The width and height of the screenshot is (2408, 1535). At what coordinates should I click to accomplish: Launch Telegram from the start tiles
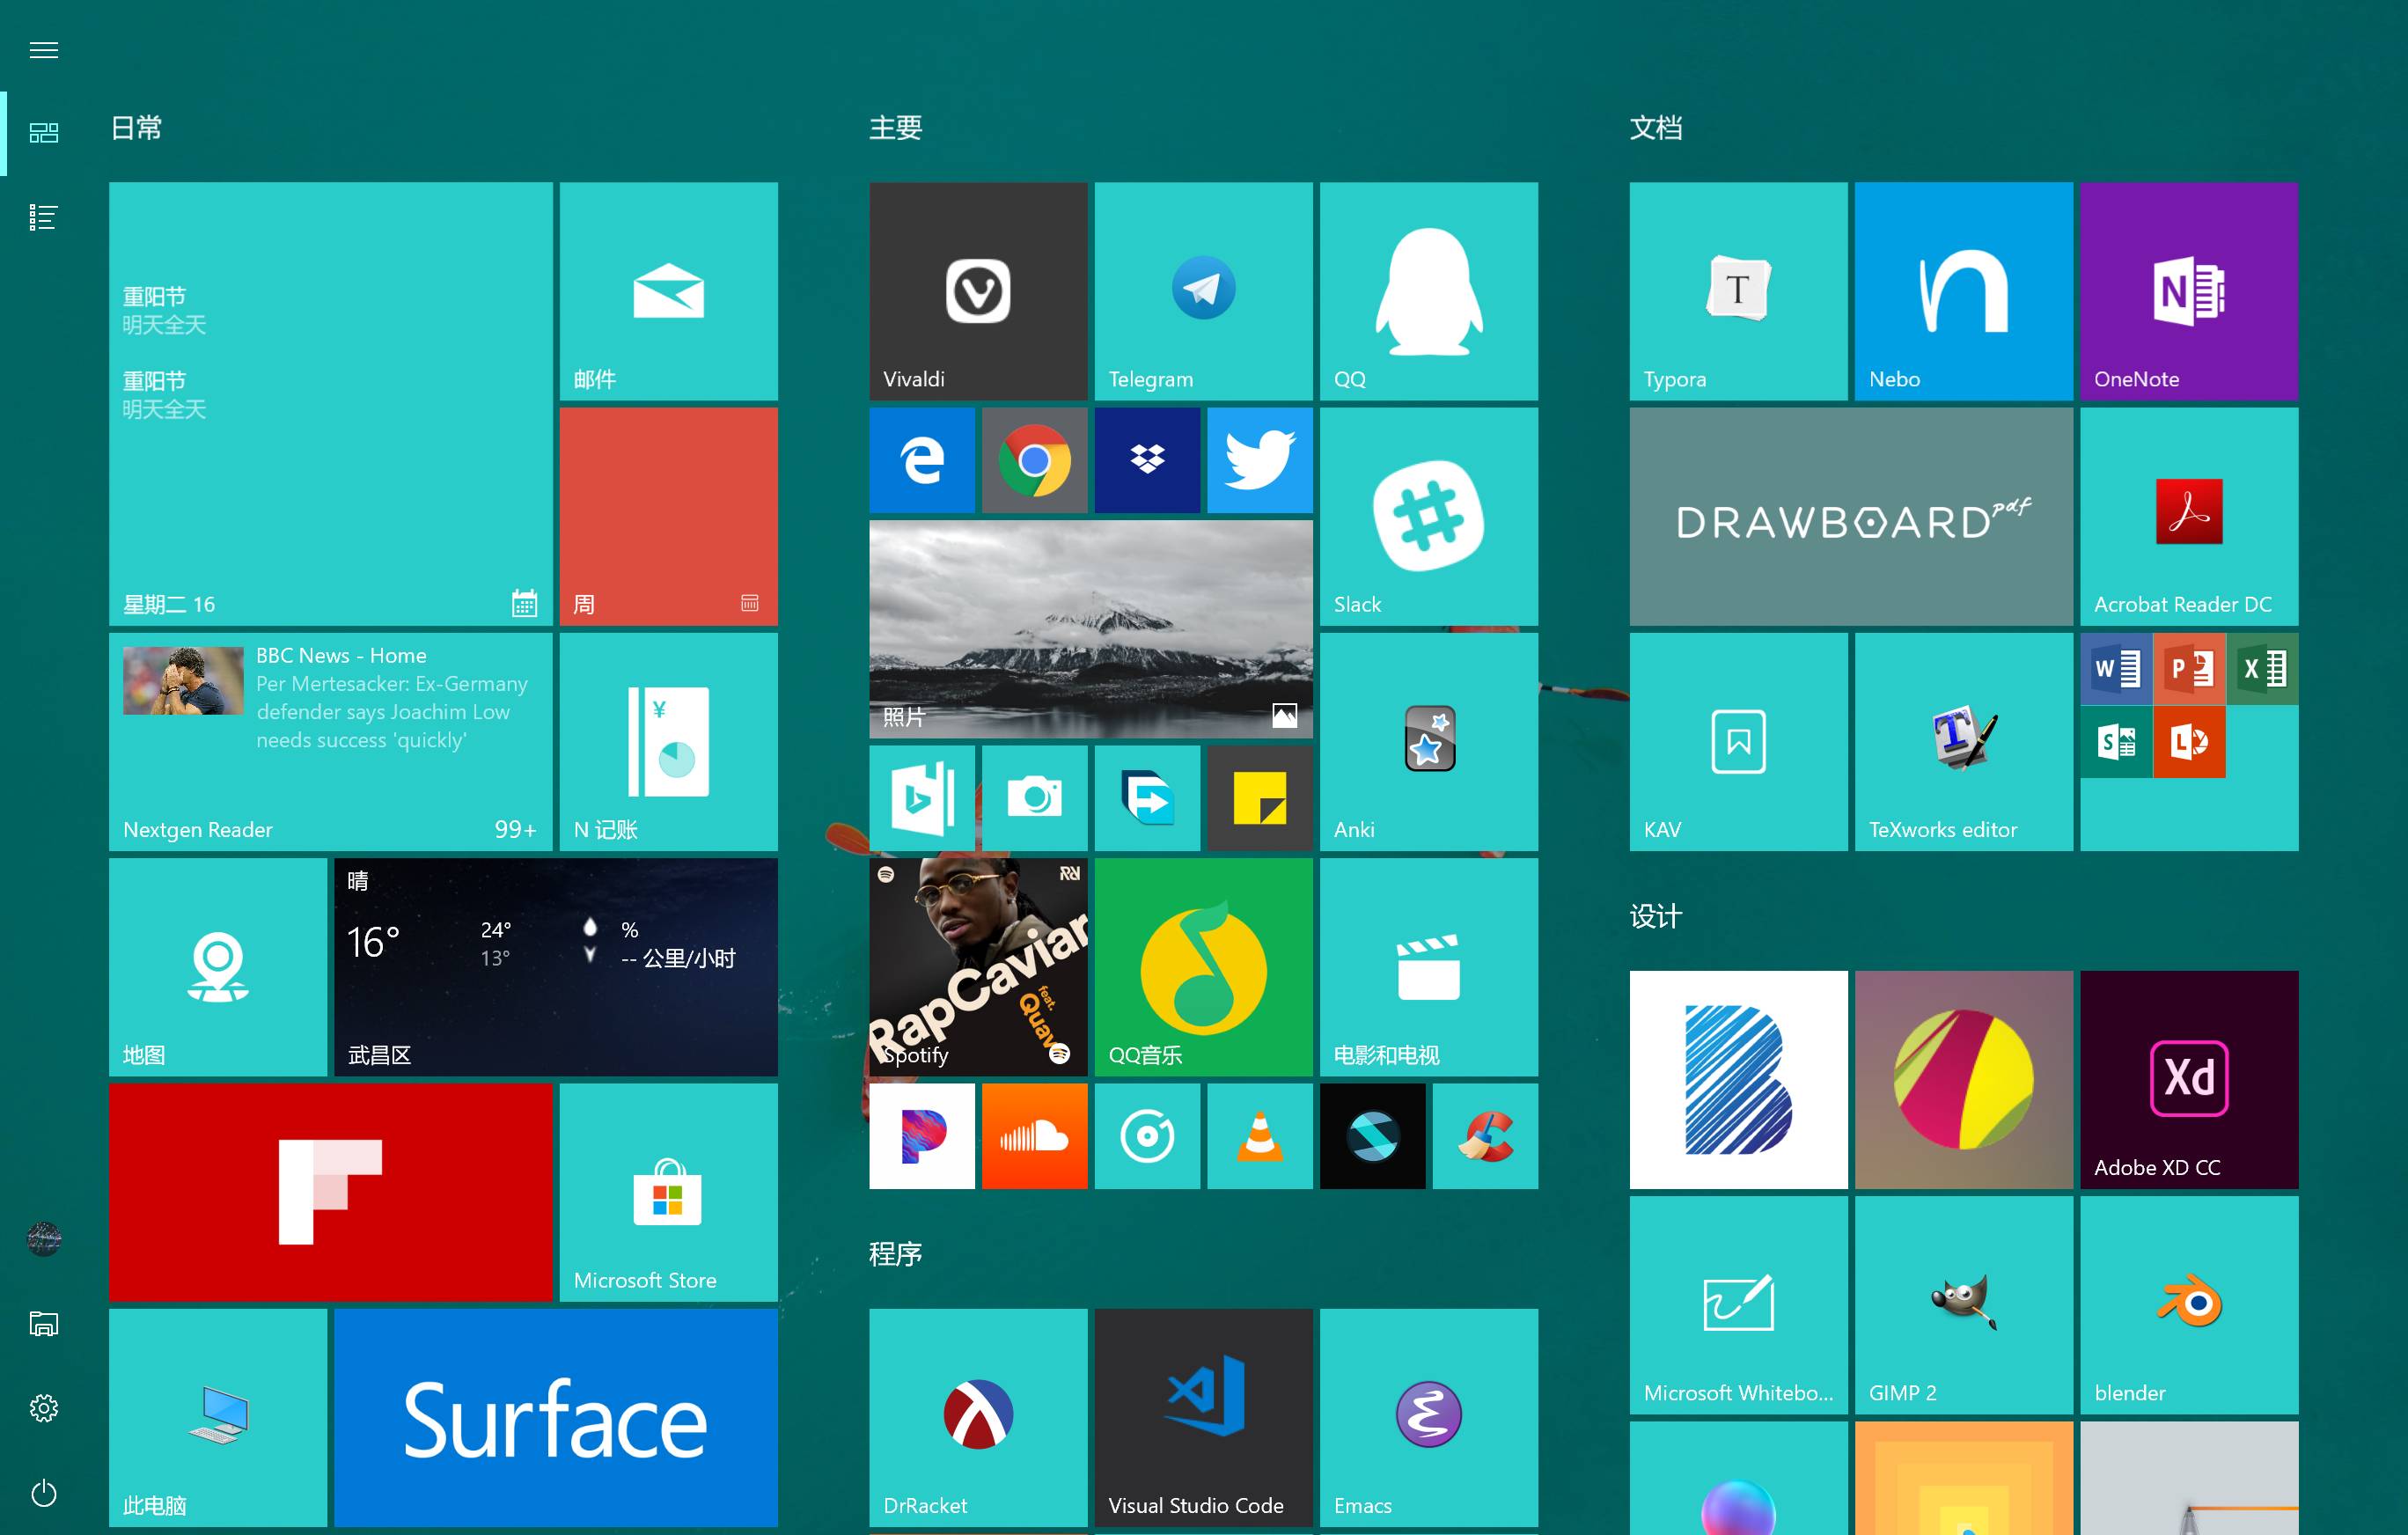tap(1202, 290)
